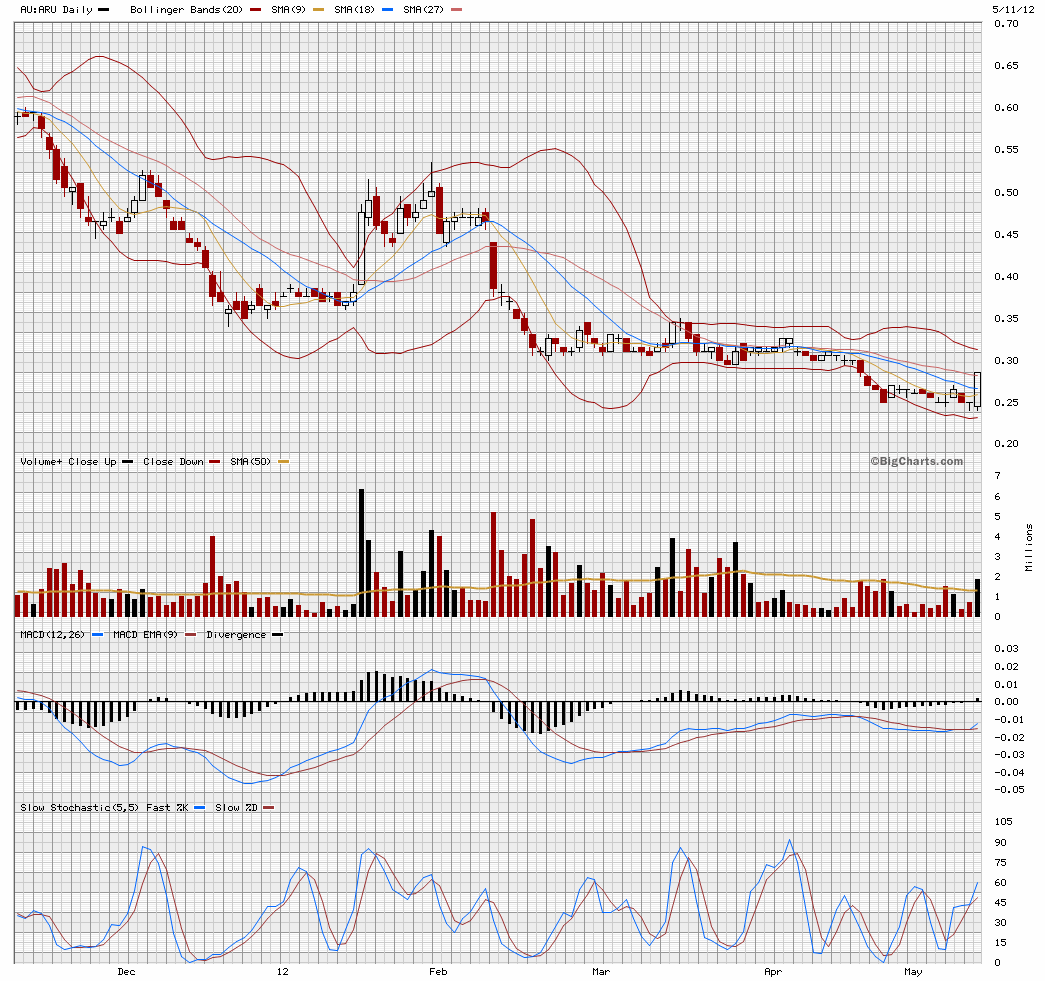The height and width of the screenshot is (981, 1045).
Task: Click the 0.03 MACD axis label
Action: 1006,648
